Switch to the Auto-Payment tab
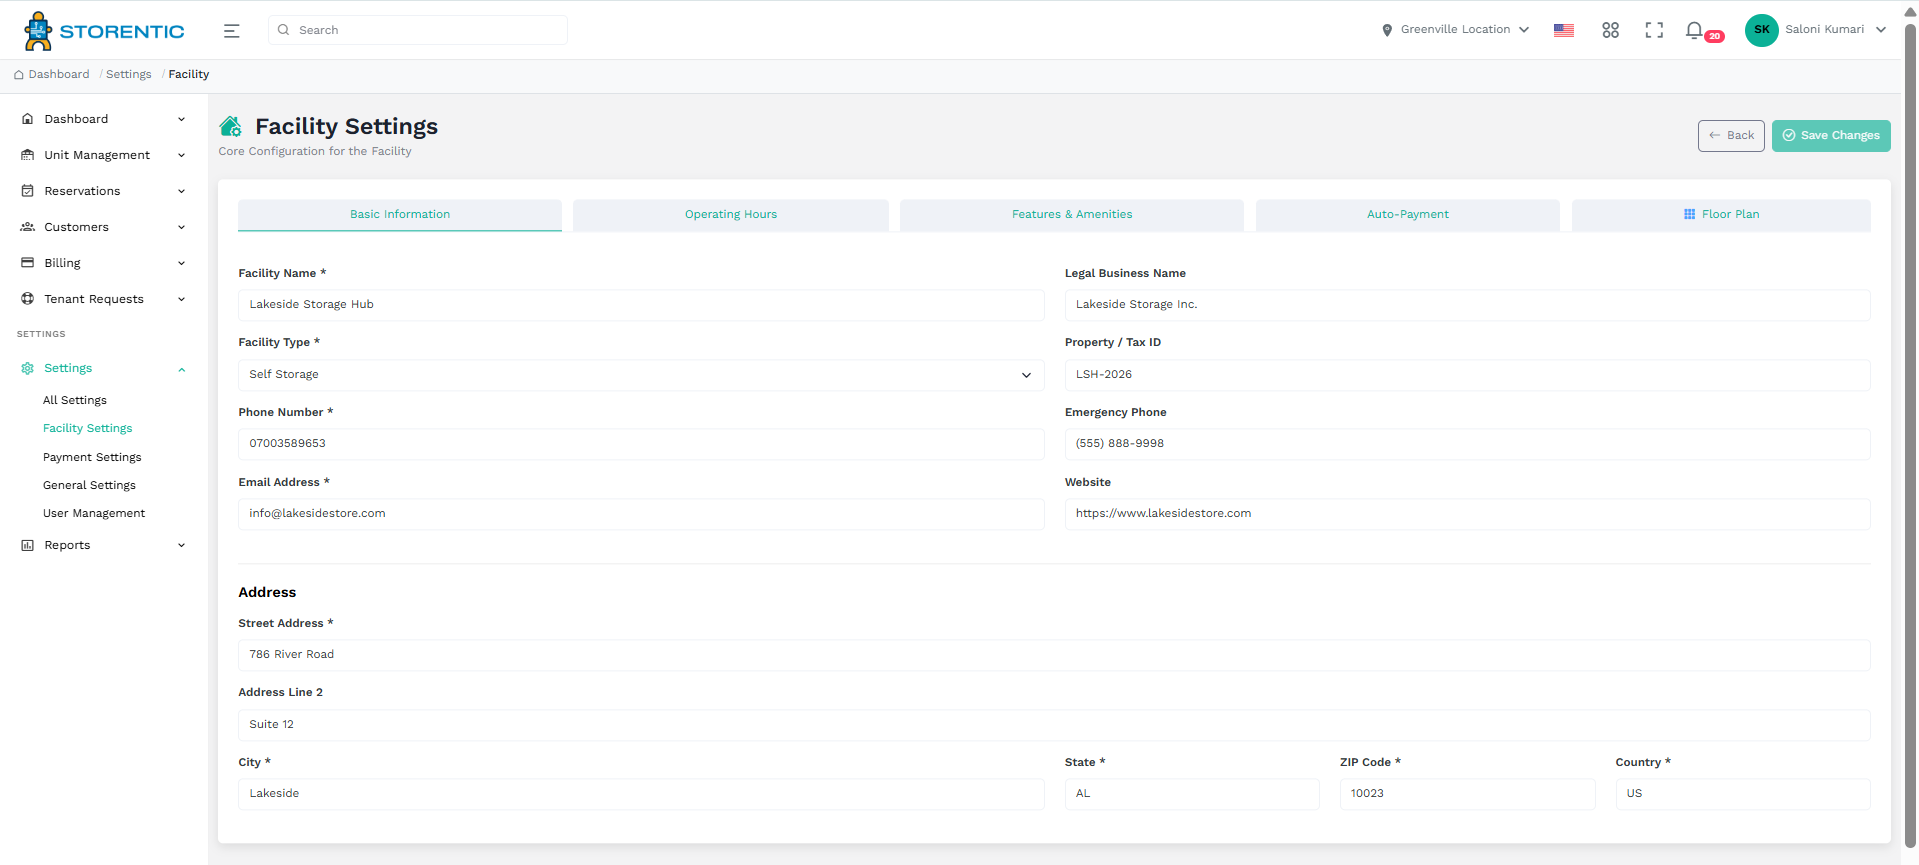Image resolution: width=1919 pixels, height=865 pixels. click(1408, 215)
